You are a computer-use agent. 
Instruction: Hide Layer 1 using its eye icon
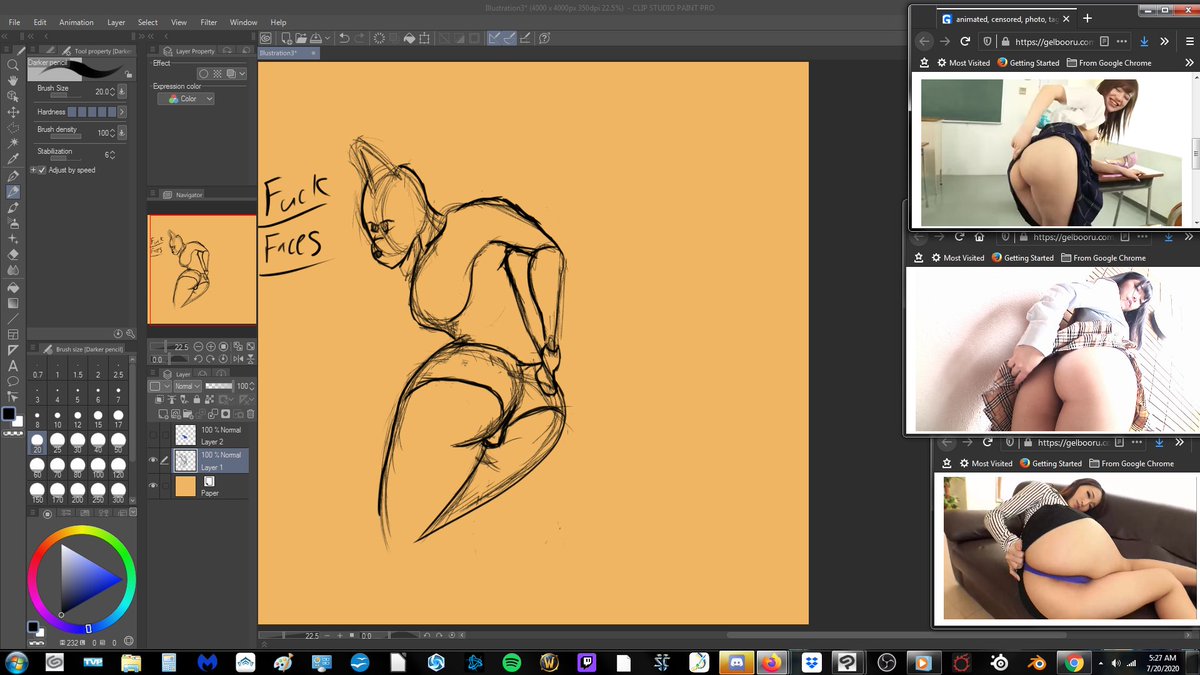(x=154, y=460)
